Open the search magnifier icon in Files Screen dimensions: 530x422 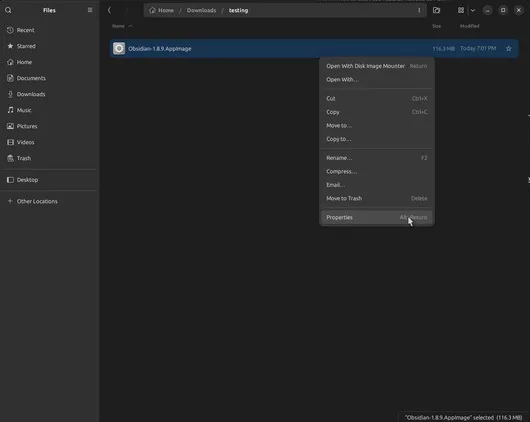(x=8, y=10)
